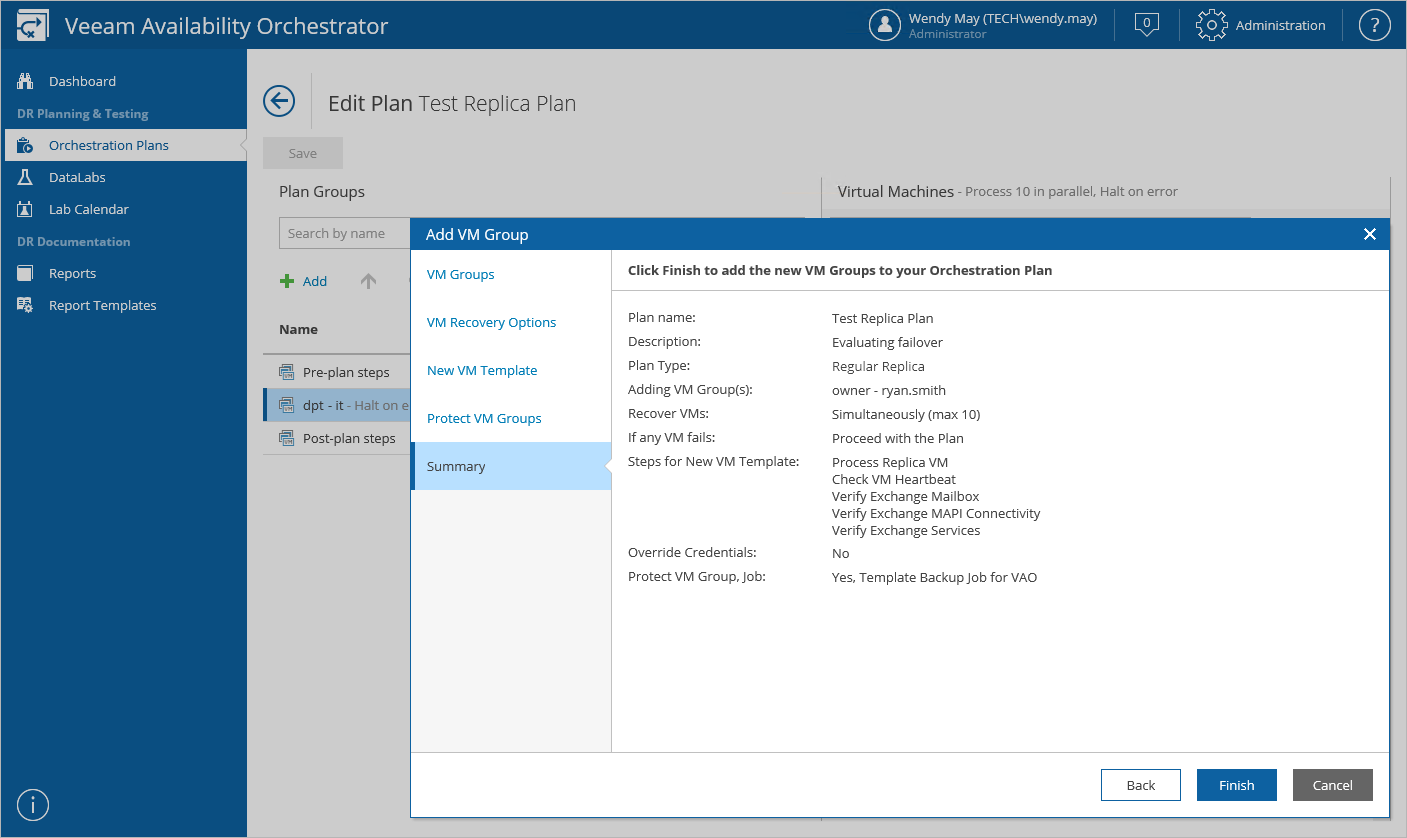Open the notifications counter icon
This screenshot has width=1407, height=838.
[1147, 25]
